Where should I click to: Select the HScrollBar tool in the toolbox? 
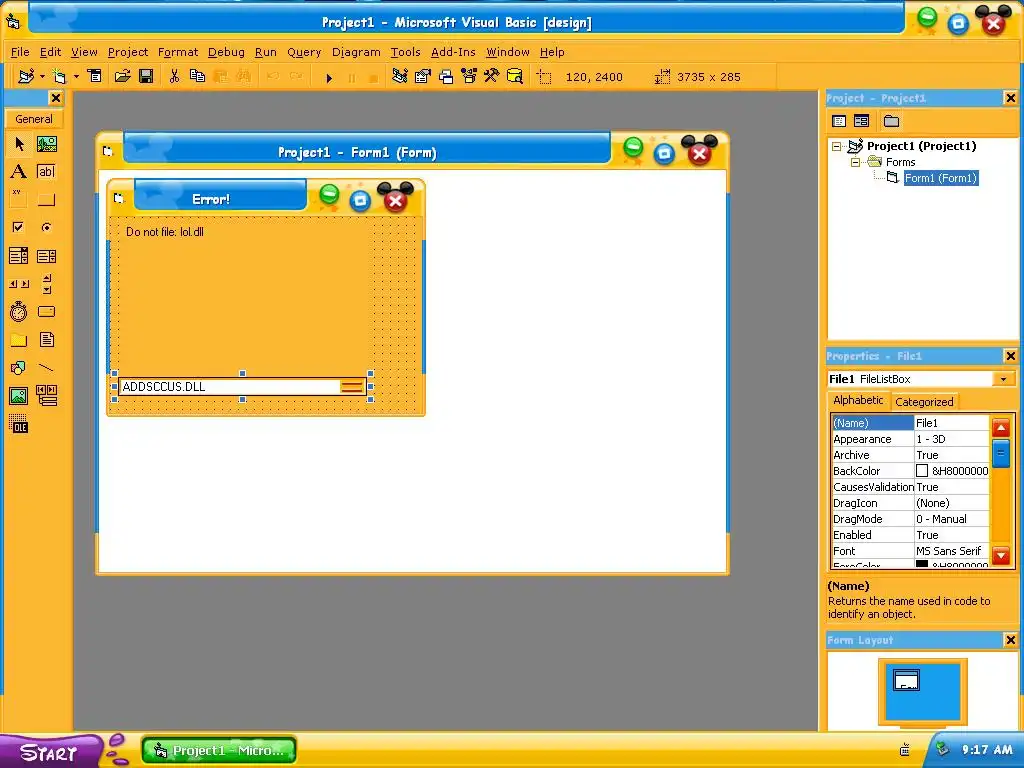coord(19,283)
